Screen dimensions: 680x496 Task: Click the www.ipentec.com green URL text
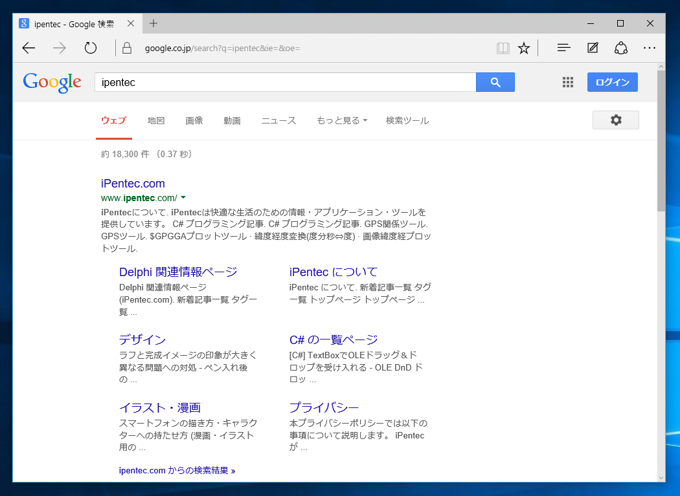click(139, 198)
